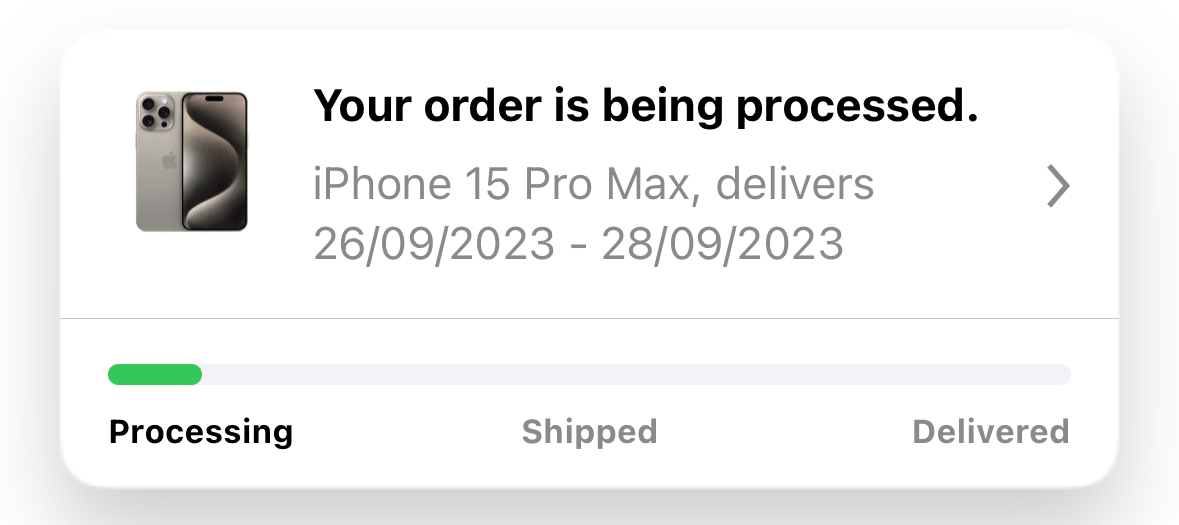Click the horizontal divider above progress bar
Image resolution: width=1179 pixels, height=525 pixels.
(x=590, y=319)
